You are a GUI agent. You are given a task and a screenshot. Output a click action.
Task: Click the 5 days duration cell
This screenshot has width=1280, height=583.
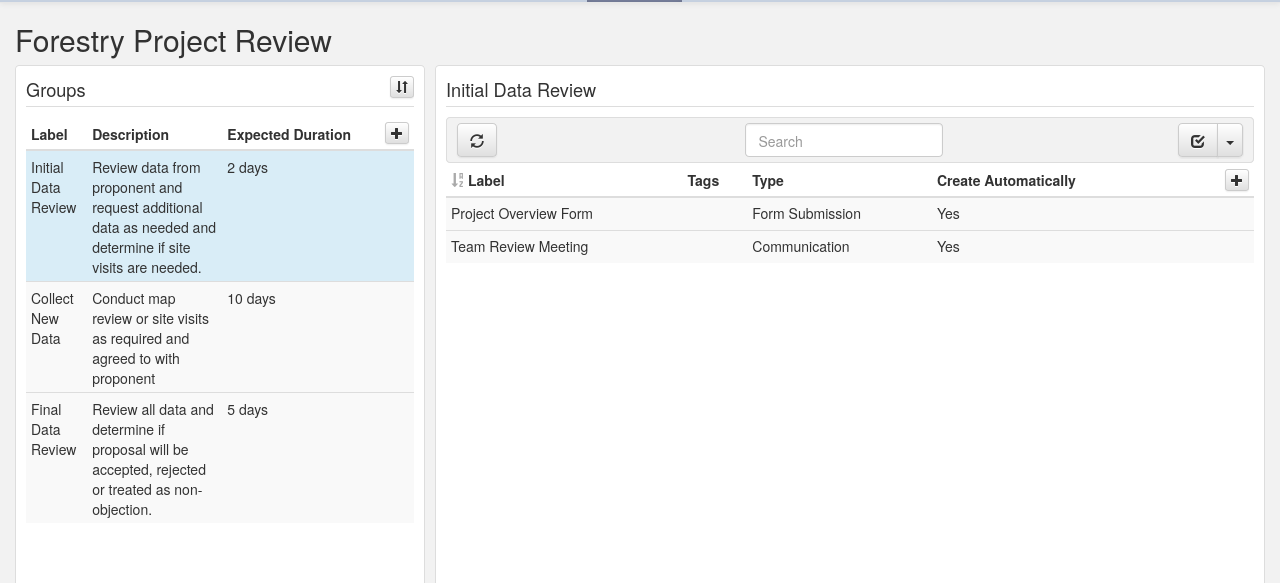coord(247,410)
